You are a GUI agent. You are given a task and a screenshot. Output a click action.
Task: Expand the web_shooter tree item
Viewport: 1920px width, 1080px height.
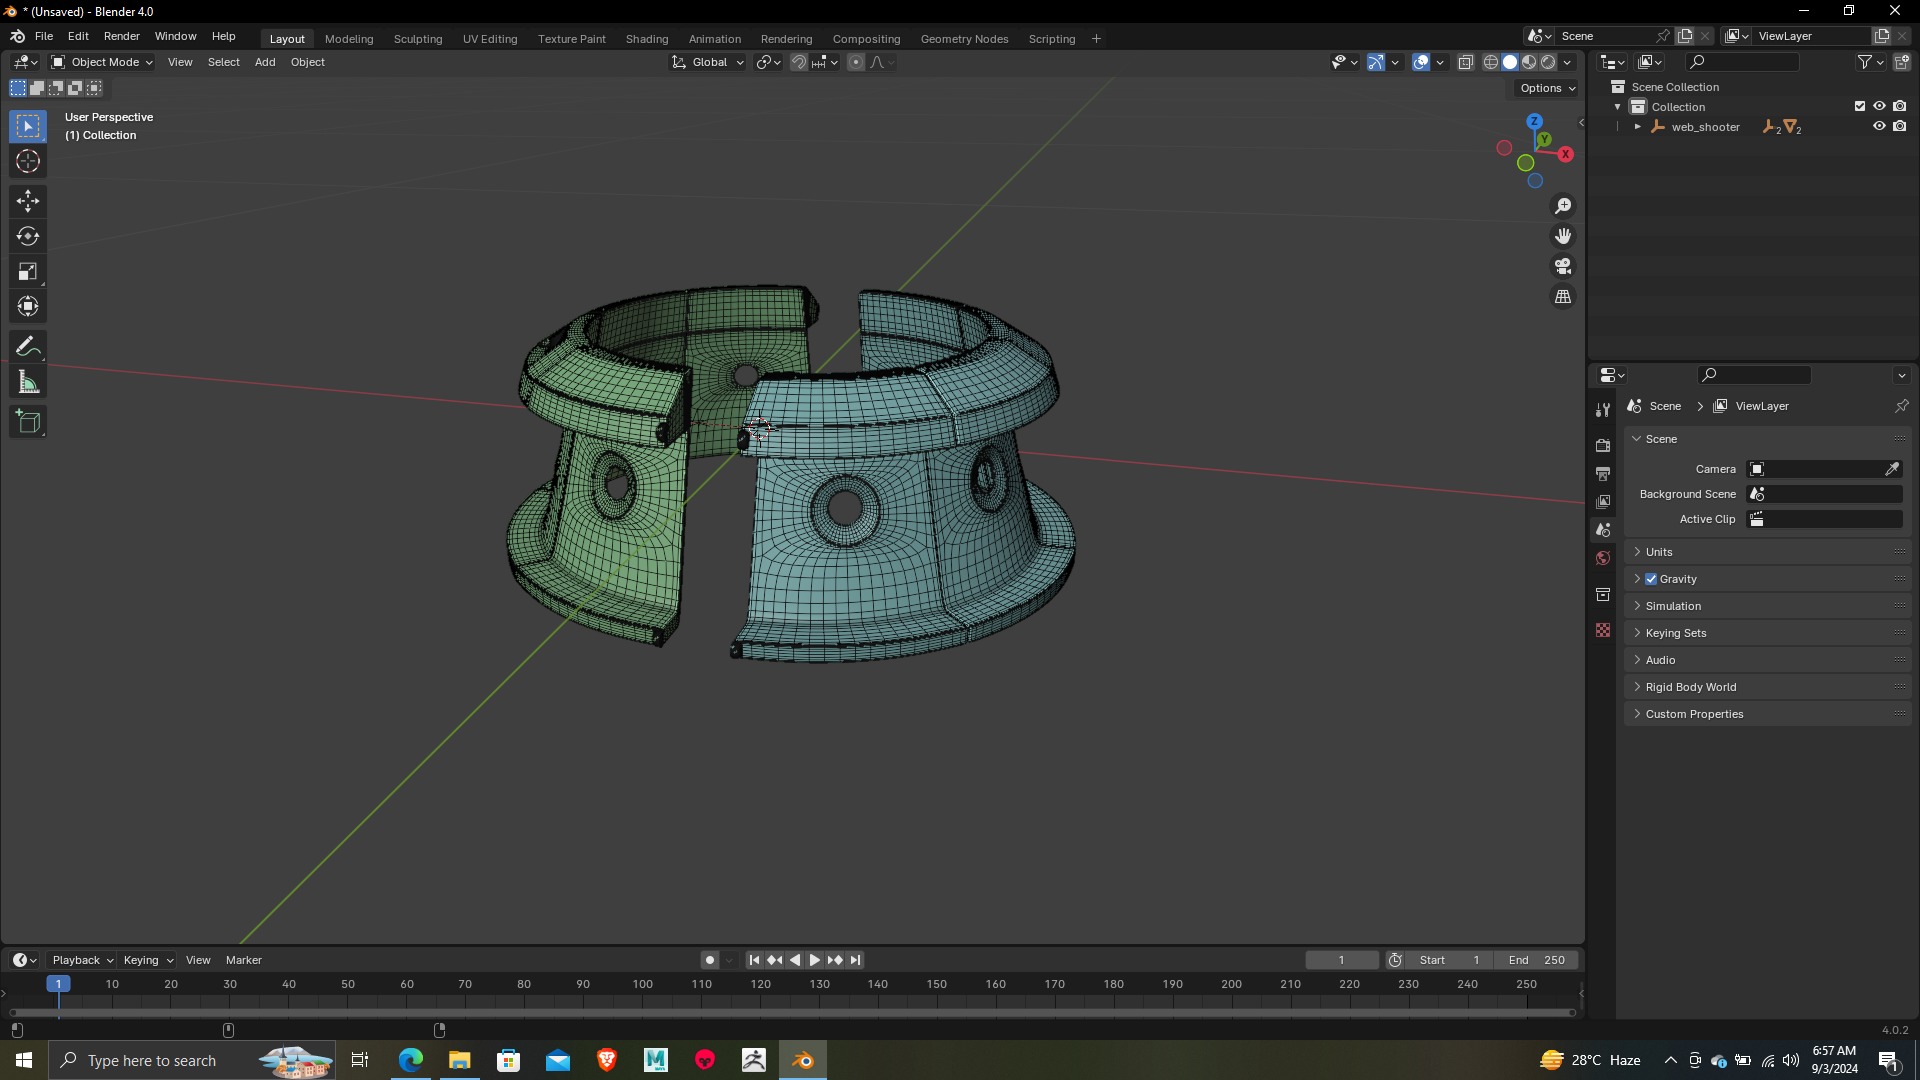[1637, 127]
